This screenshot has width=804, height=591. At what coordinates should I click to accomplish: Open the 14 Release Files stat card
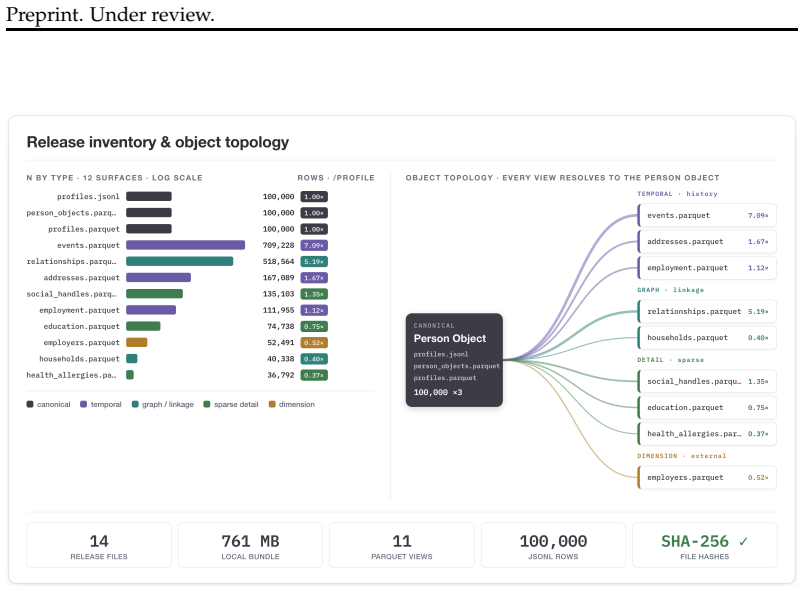coord(99,545)
